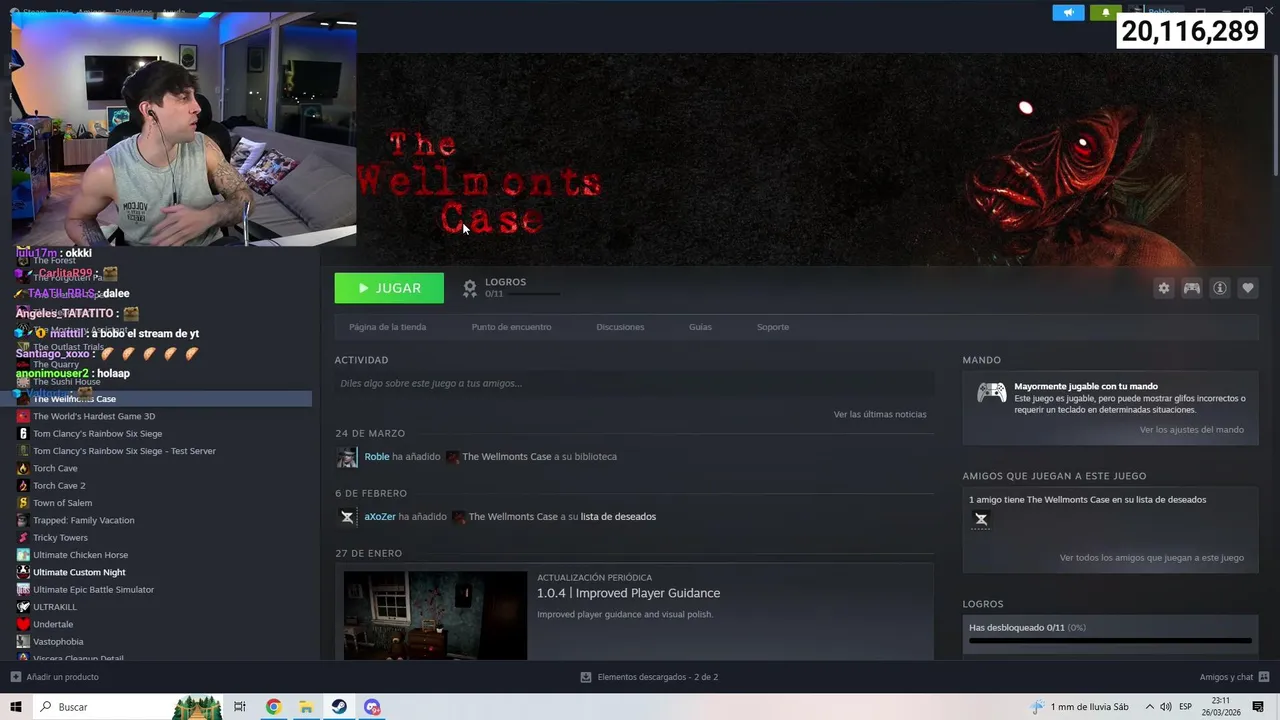Viewport: 1280px width, 720px height.
Task: Click the Steam taskbar icon
Action: pos(339,707)
